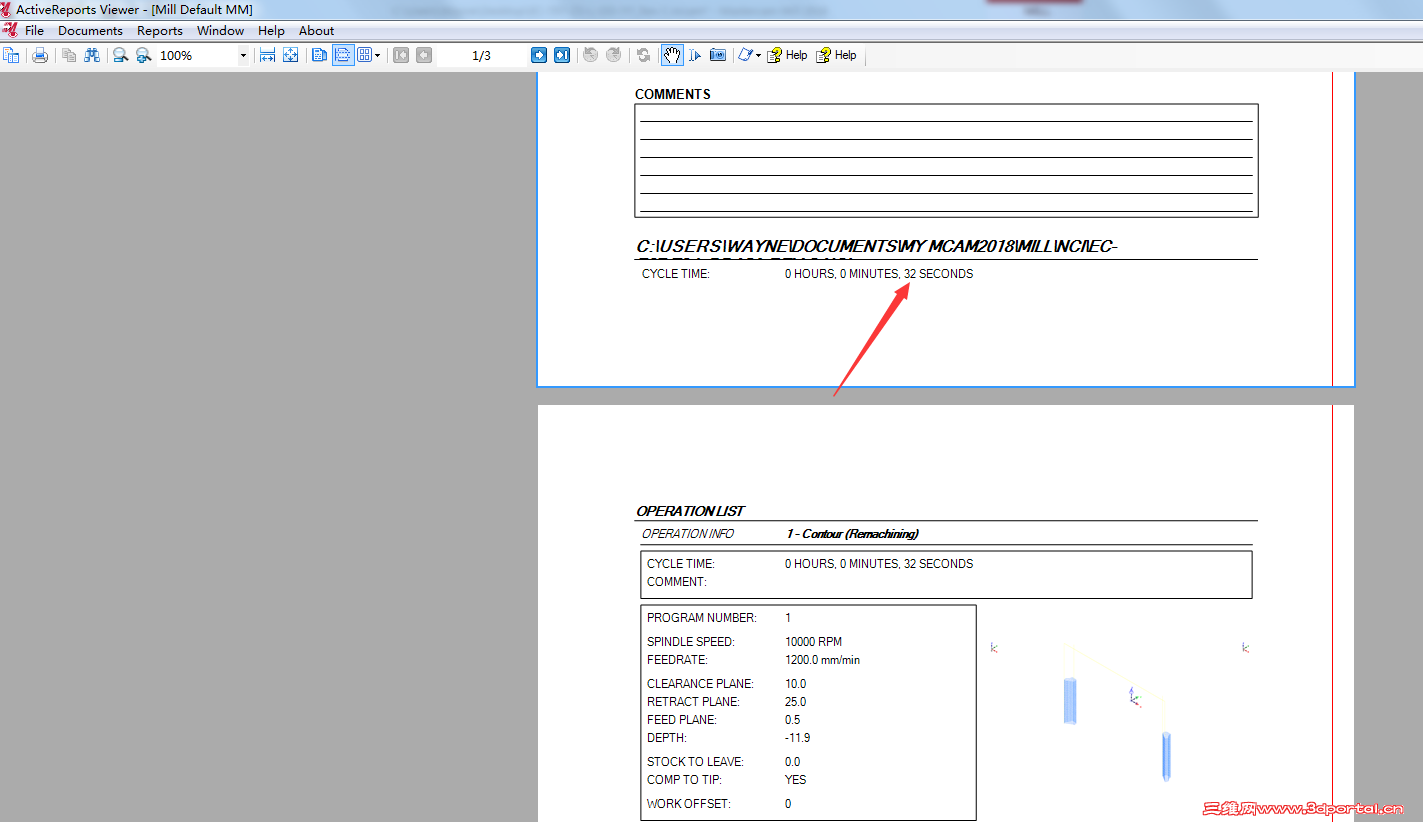This screenshot has width=1423, height=822.
Task: Click the Refresh icon
Action: (643, 55)
